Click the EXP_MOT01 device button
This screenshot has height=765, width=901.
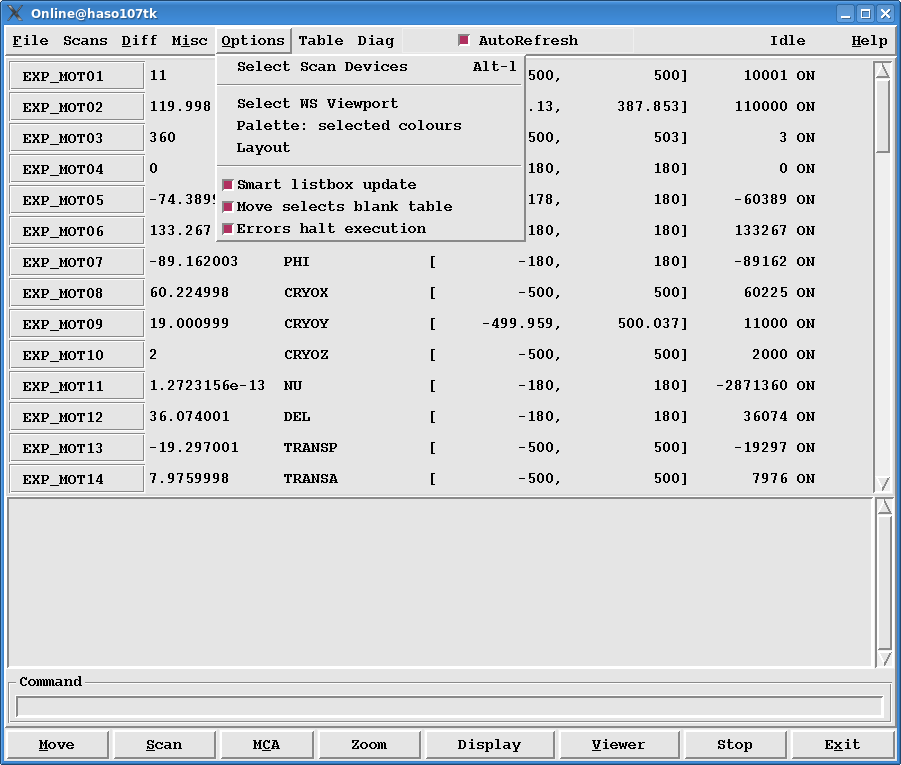click(x=76, y=76)
